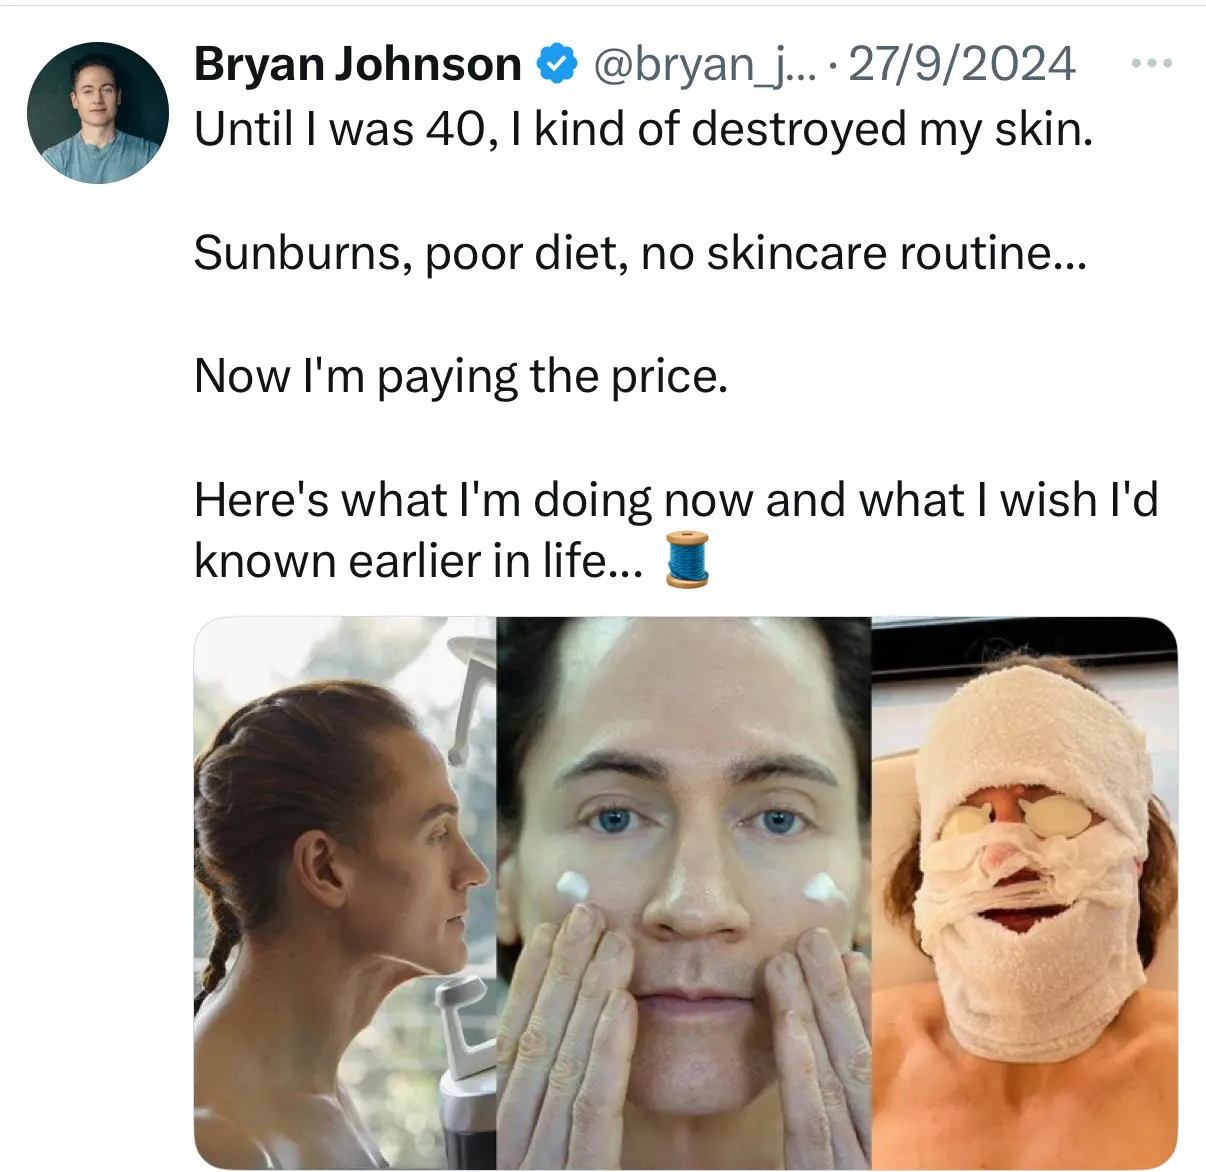Click the blue verified checkmark badge
This screenshot has height=1172, width=1206.
pyautogui.click(x=557, y=64)
